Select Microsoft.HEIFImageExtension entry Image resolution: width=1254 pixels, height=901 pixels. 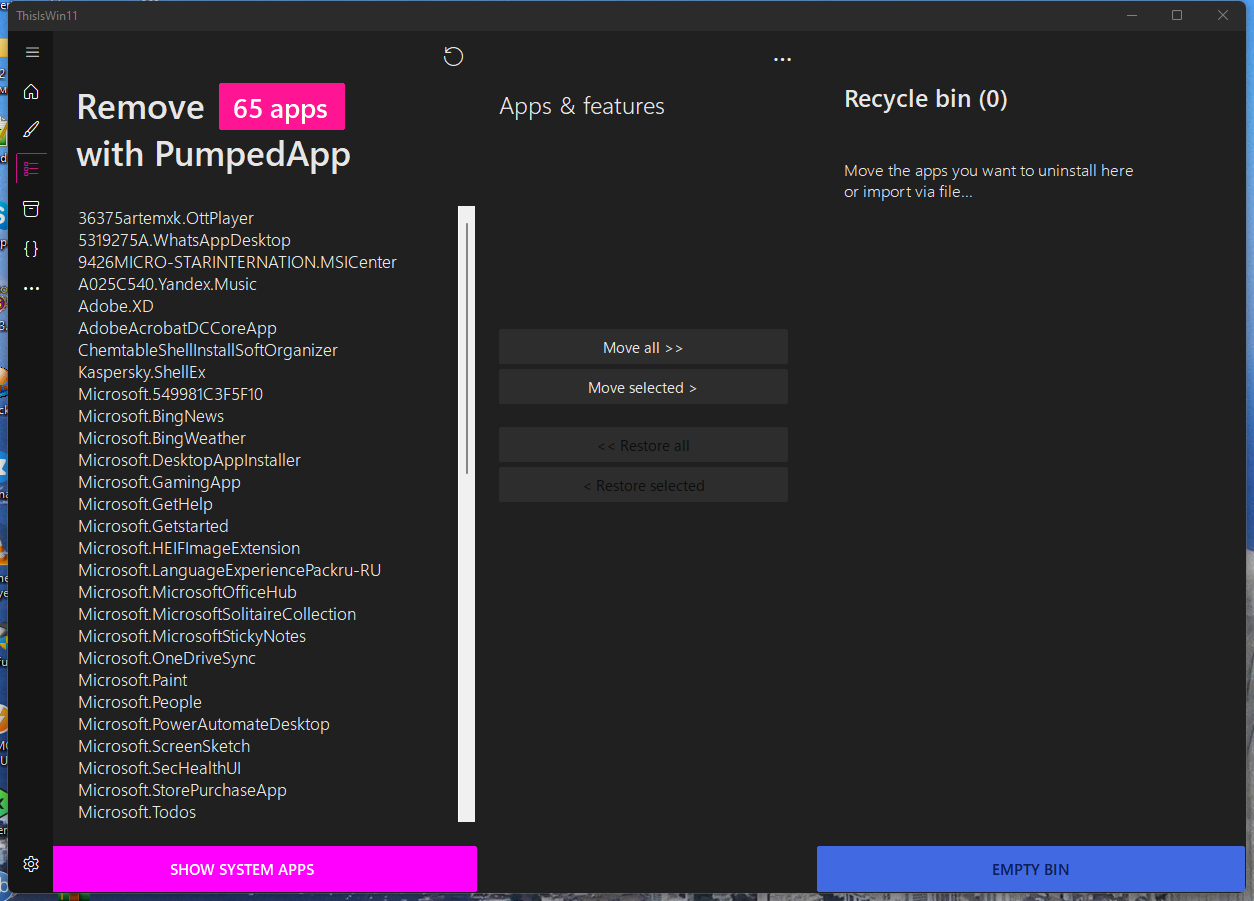pyautogui.click(x=189, y=548)
